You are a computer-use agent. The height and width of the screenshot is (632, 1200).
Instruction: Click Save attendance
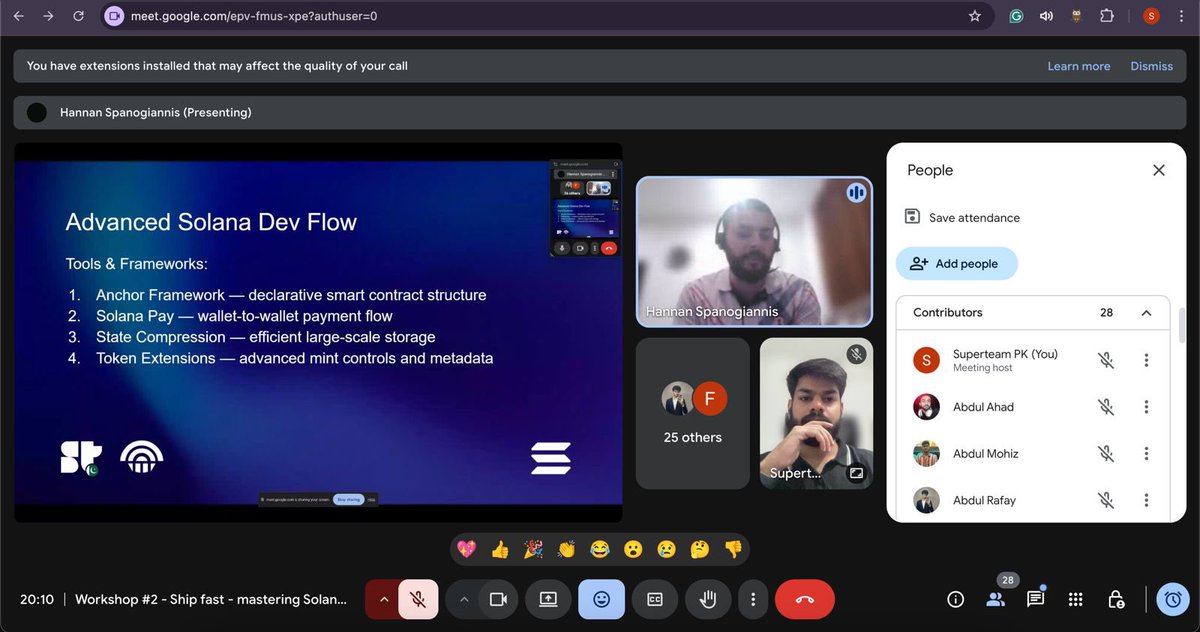pos(962,217)
